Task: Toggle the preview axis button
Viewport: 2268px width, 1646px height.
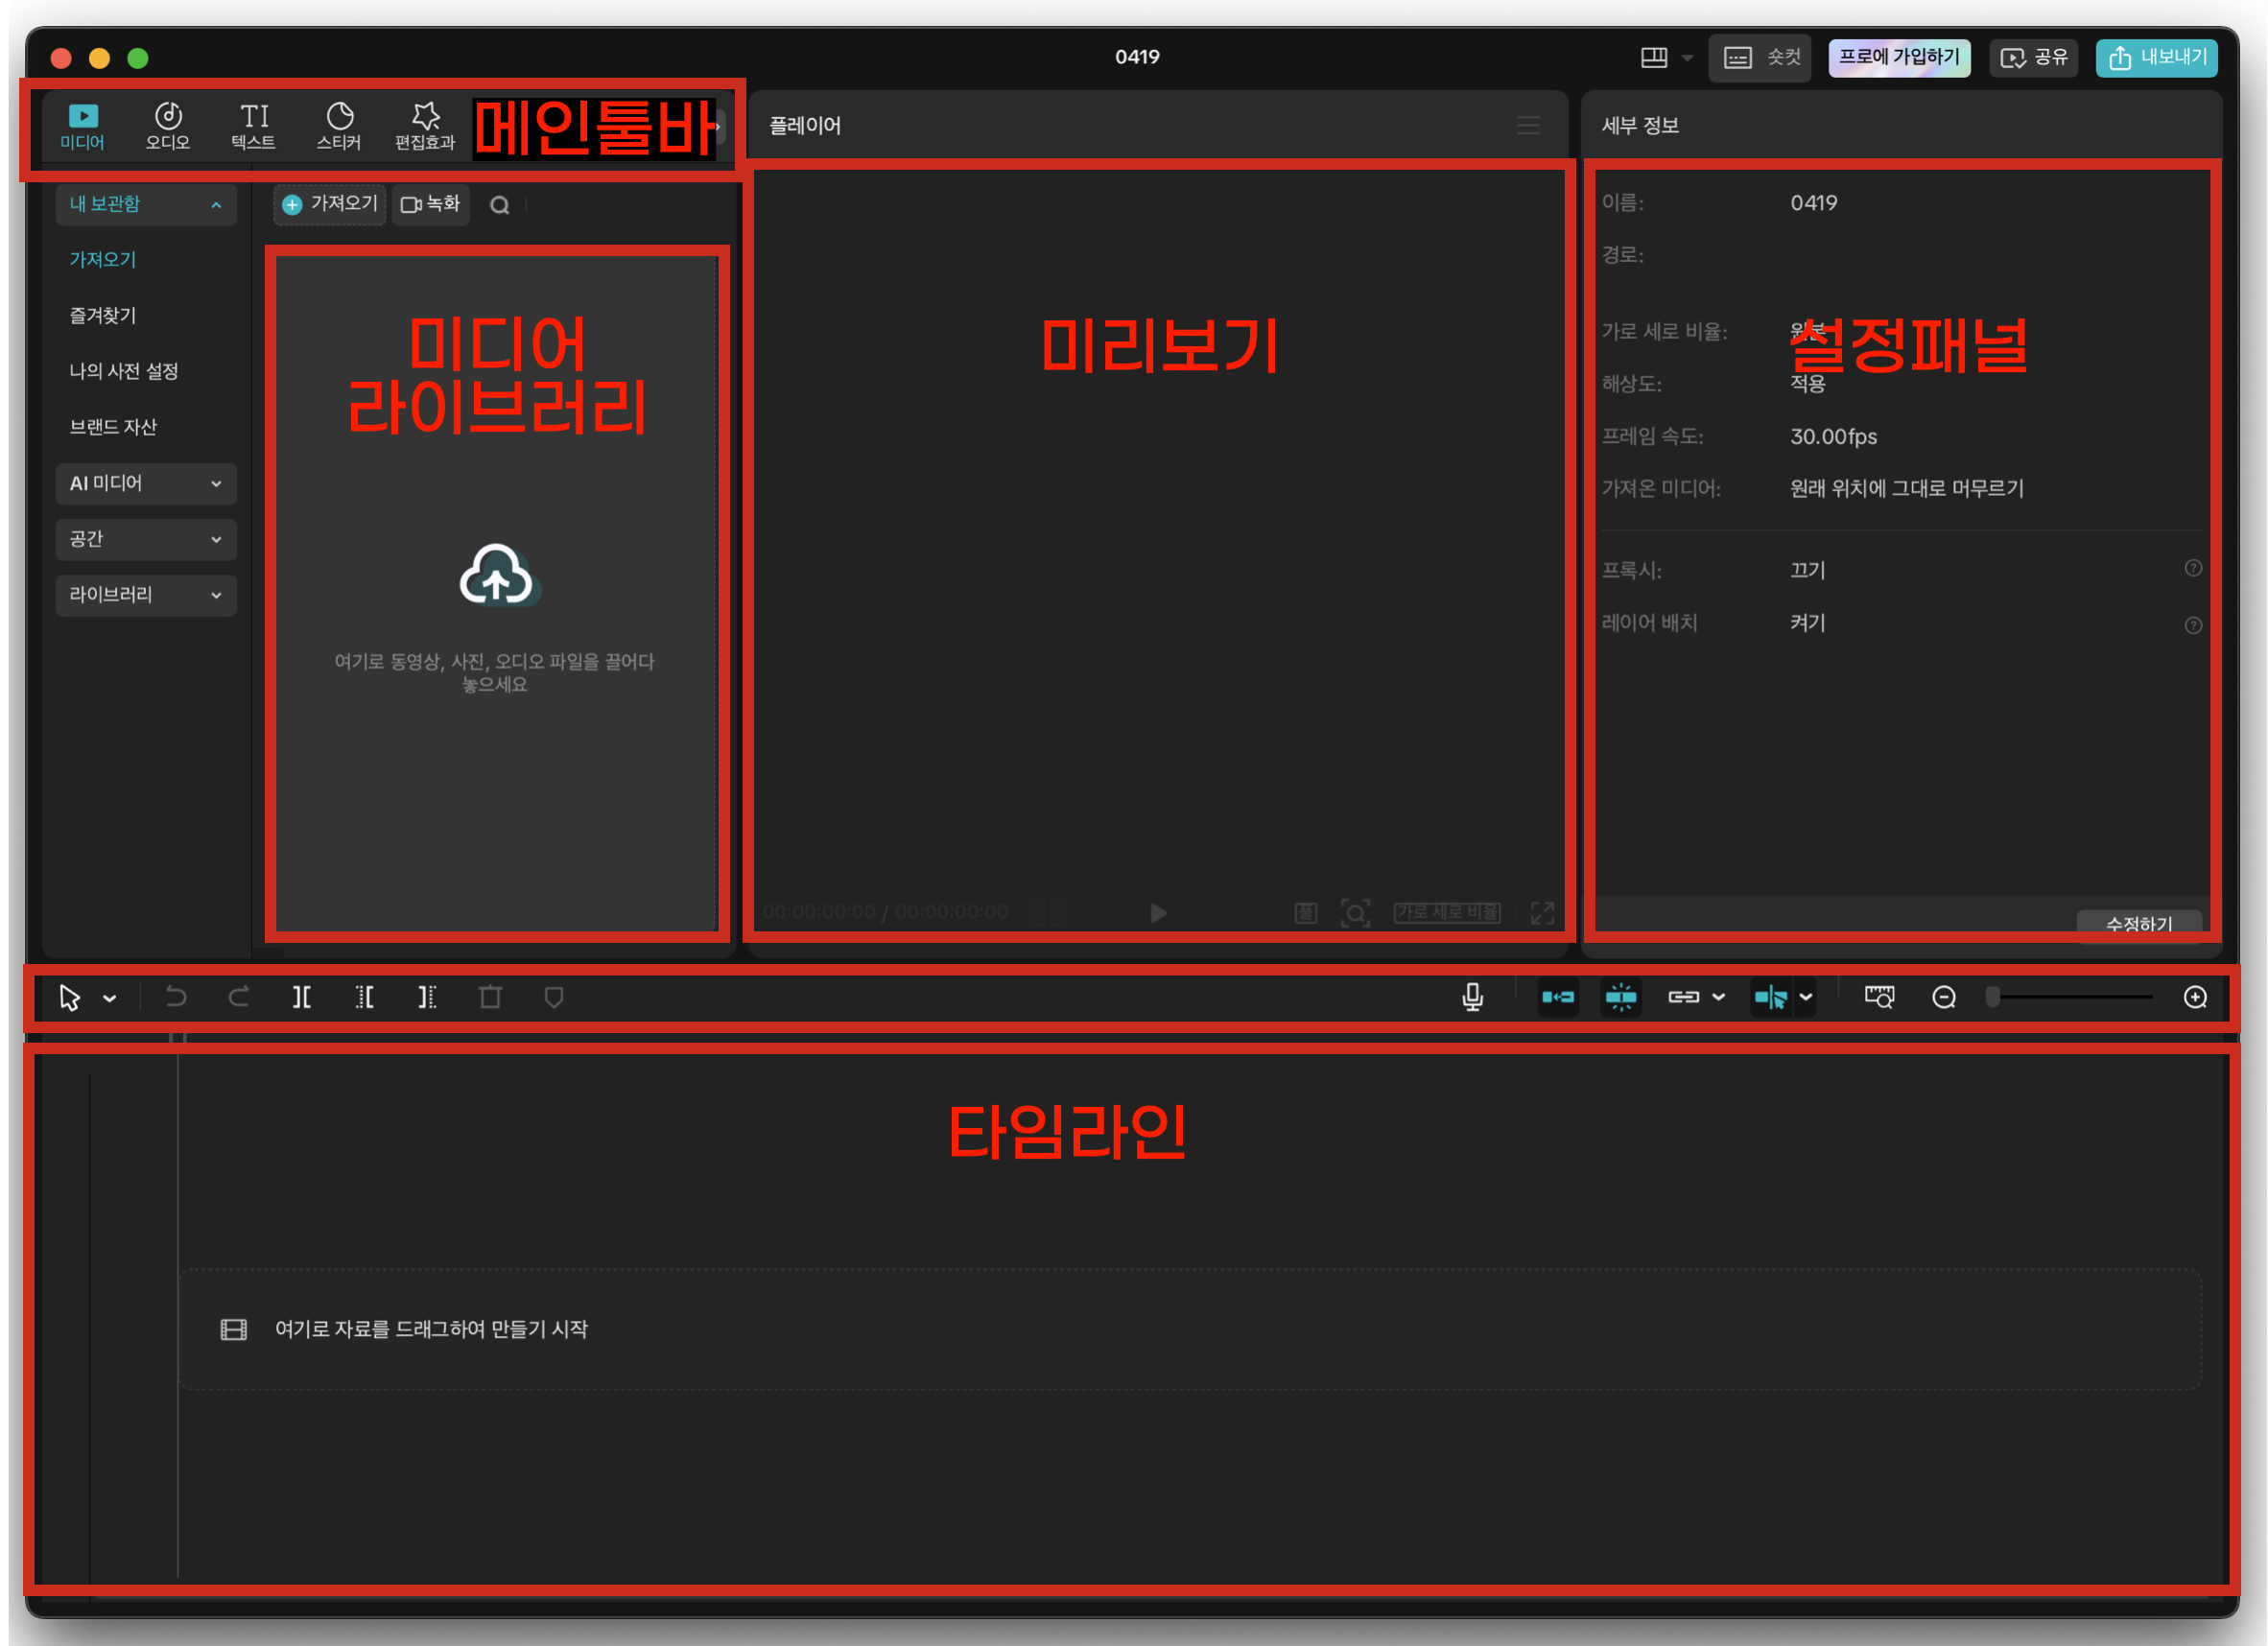Action: tap(1770, 997)
